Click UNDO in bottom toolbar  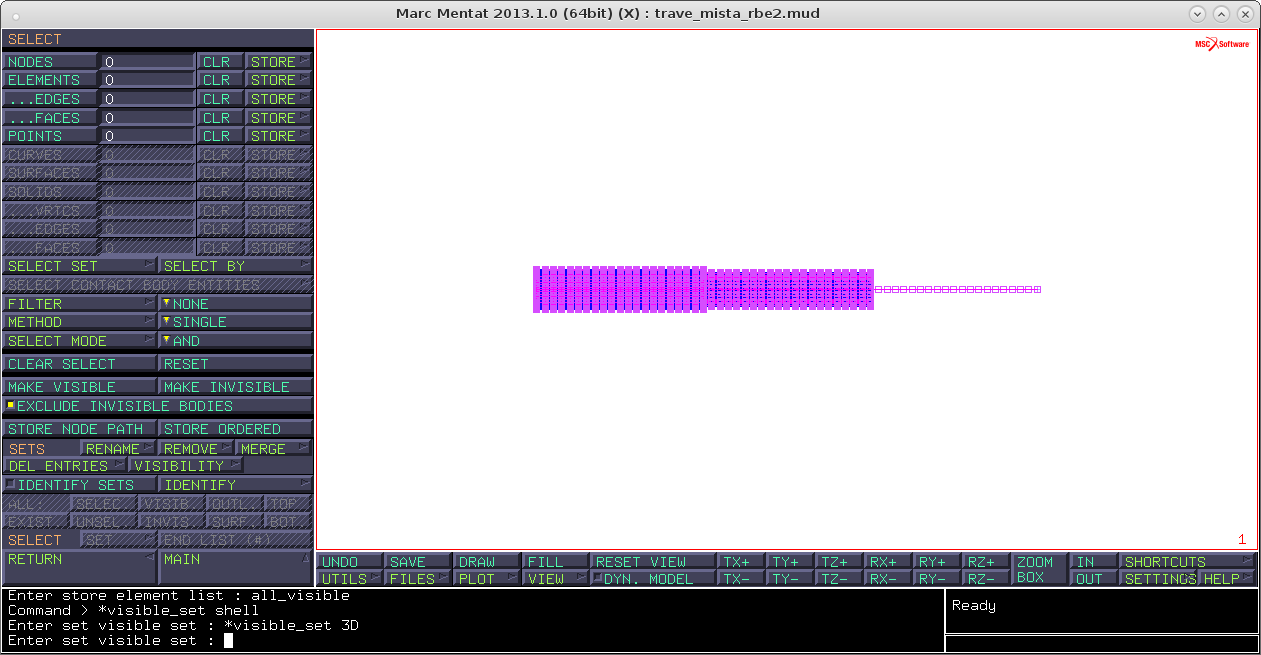coord(350,562)
